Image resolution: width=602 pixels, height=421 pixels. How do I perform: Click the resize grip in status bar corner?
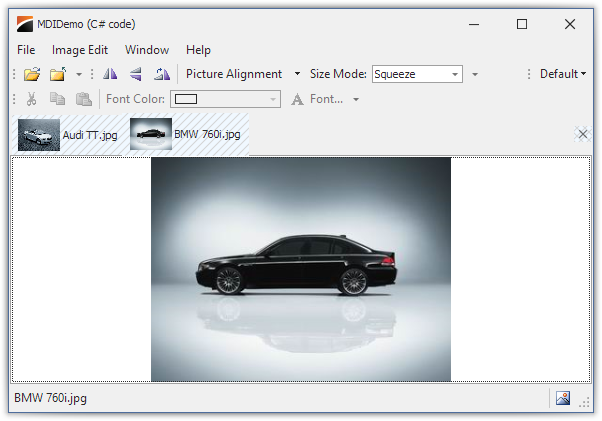tap(584, 402)
